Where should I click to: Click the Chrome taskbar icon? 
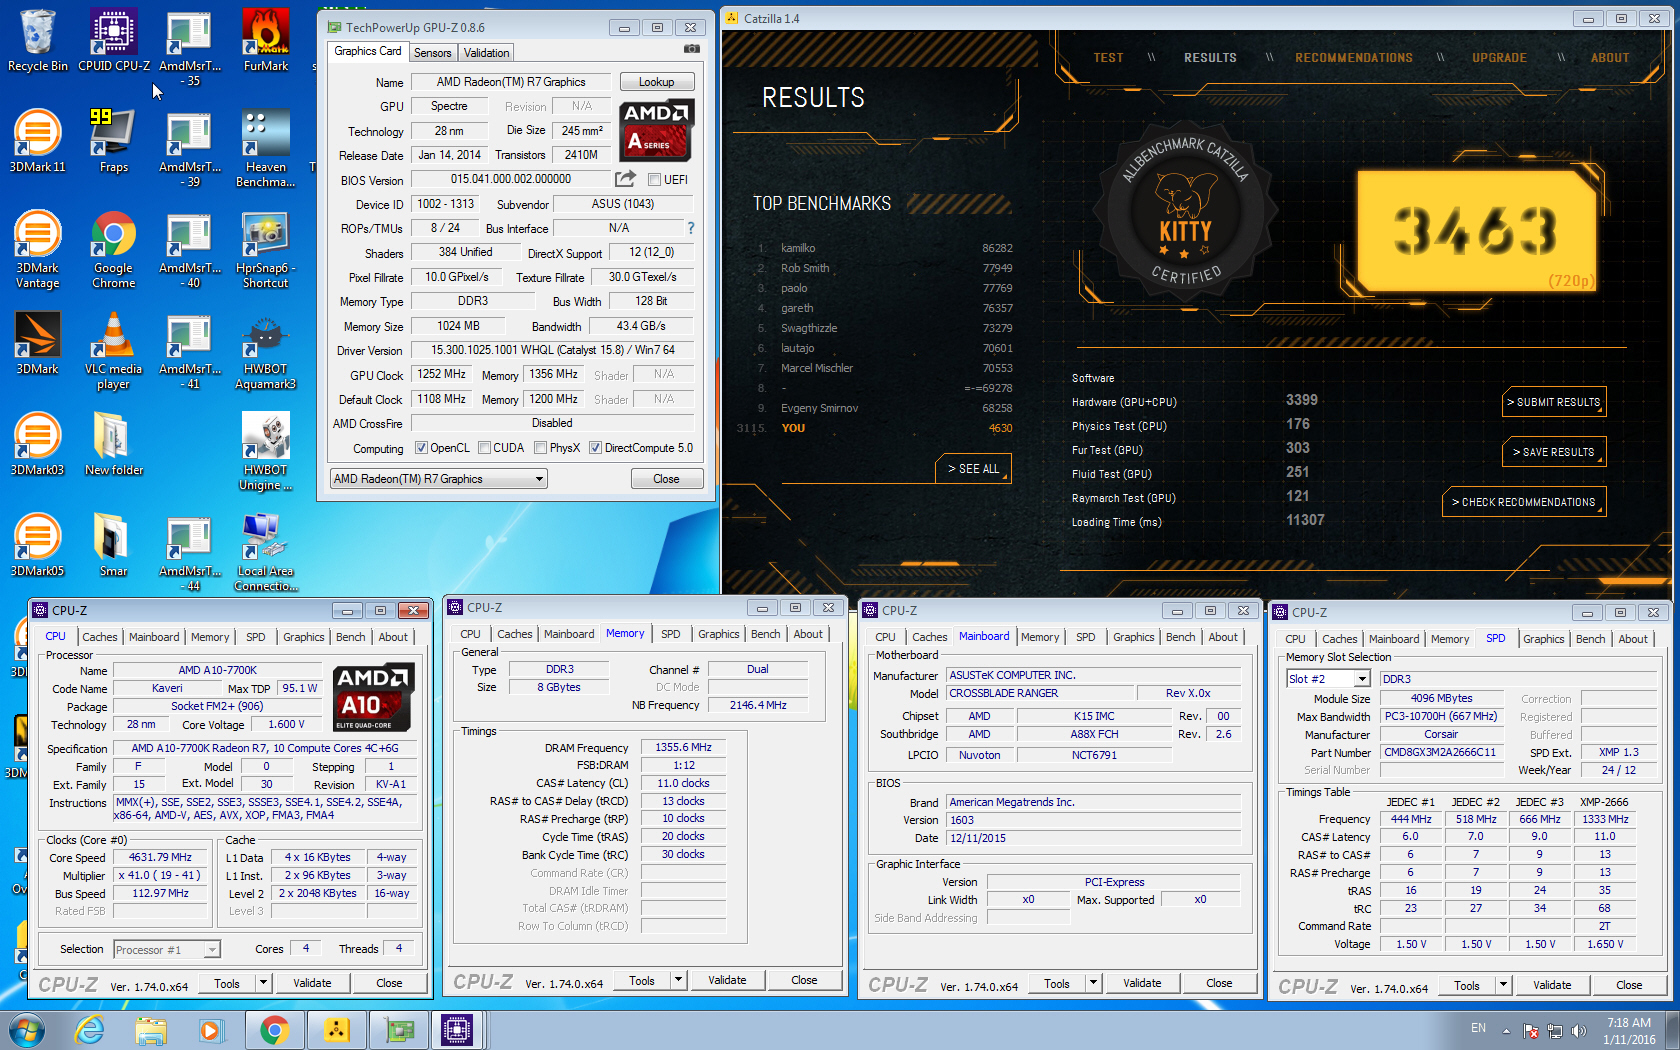pyautogui.click(x=274, y=1030)
